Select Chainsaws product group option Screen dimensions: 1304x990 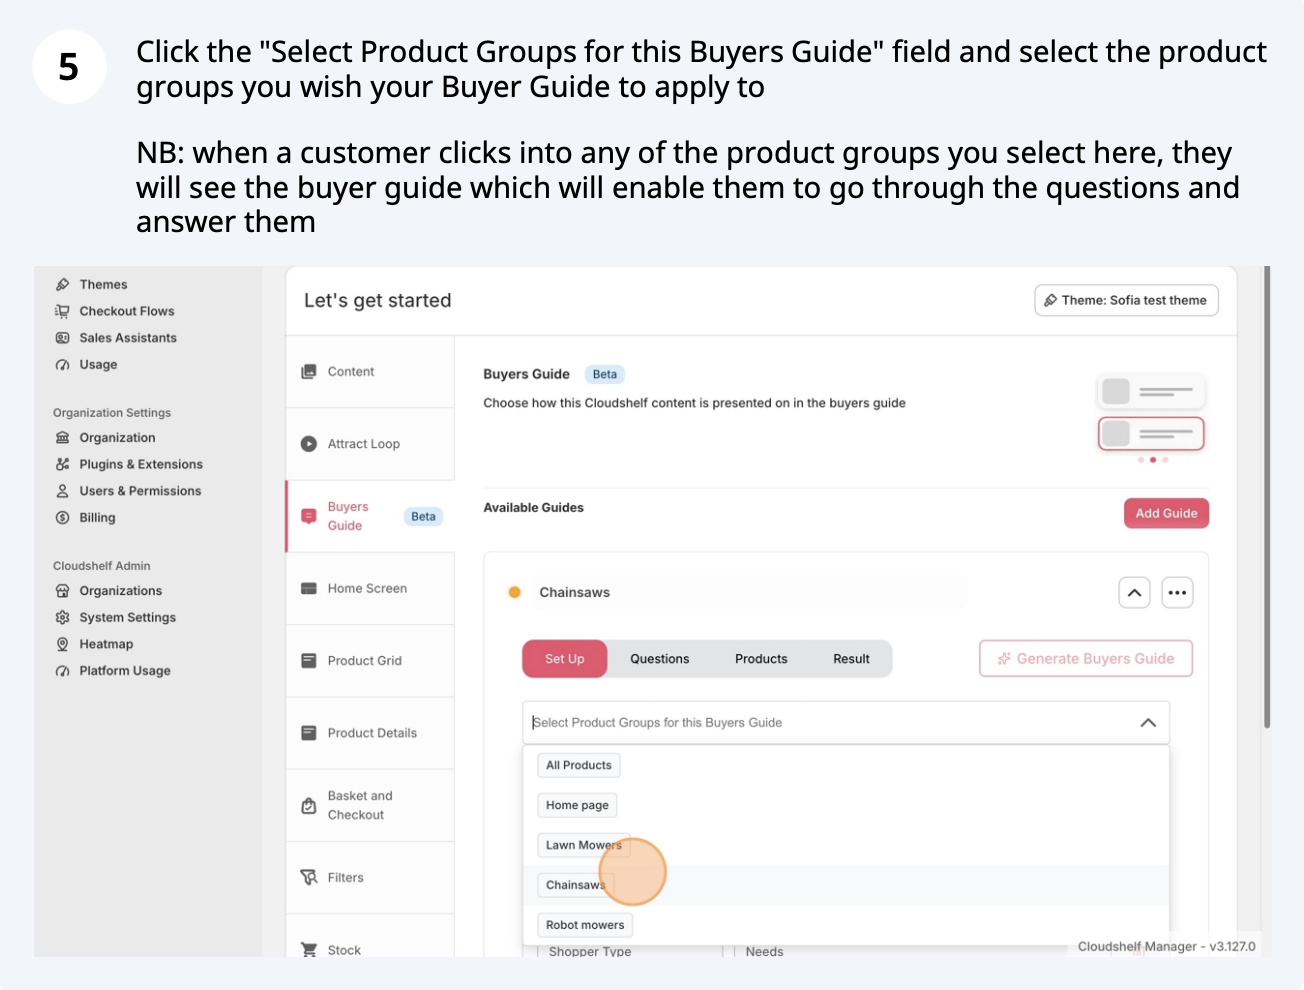575,885
